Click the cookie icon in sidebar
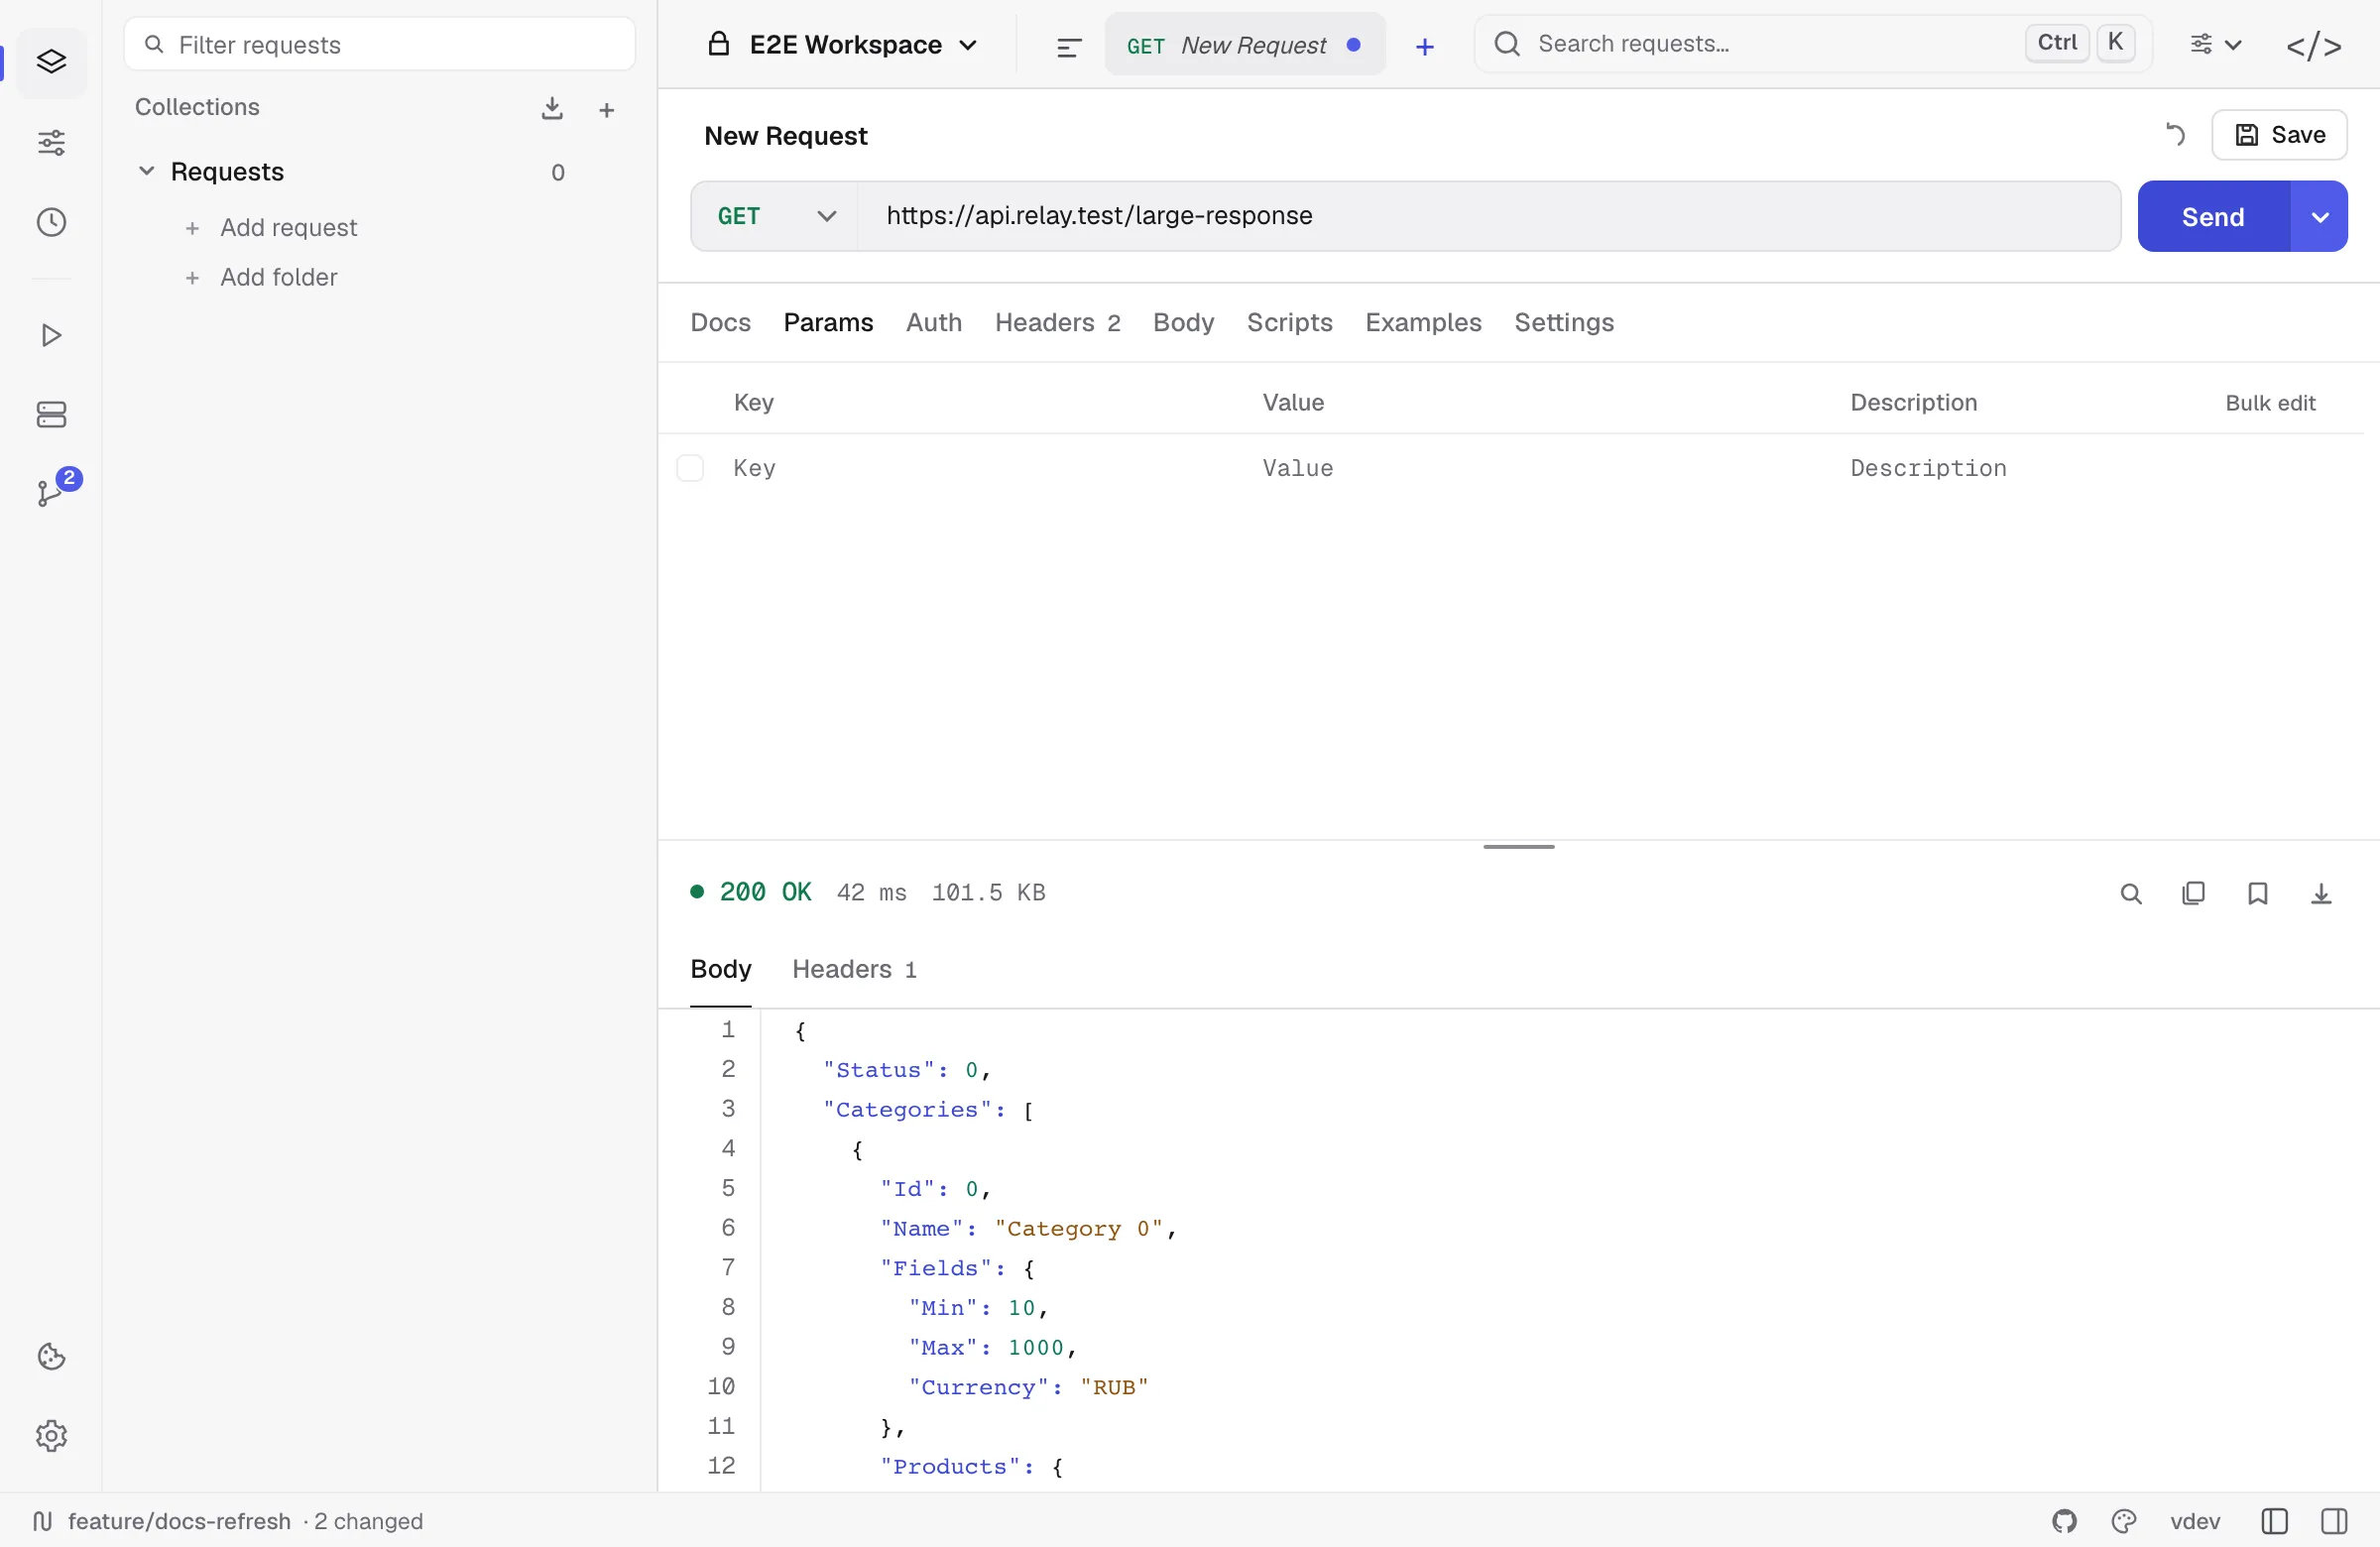This screenshot has height=1547, width=2380. 51,1357
